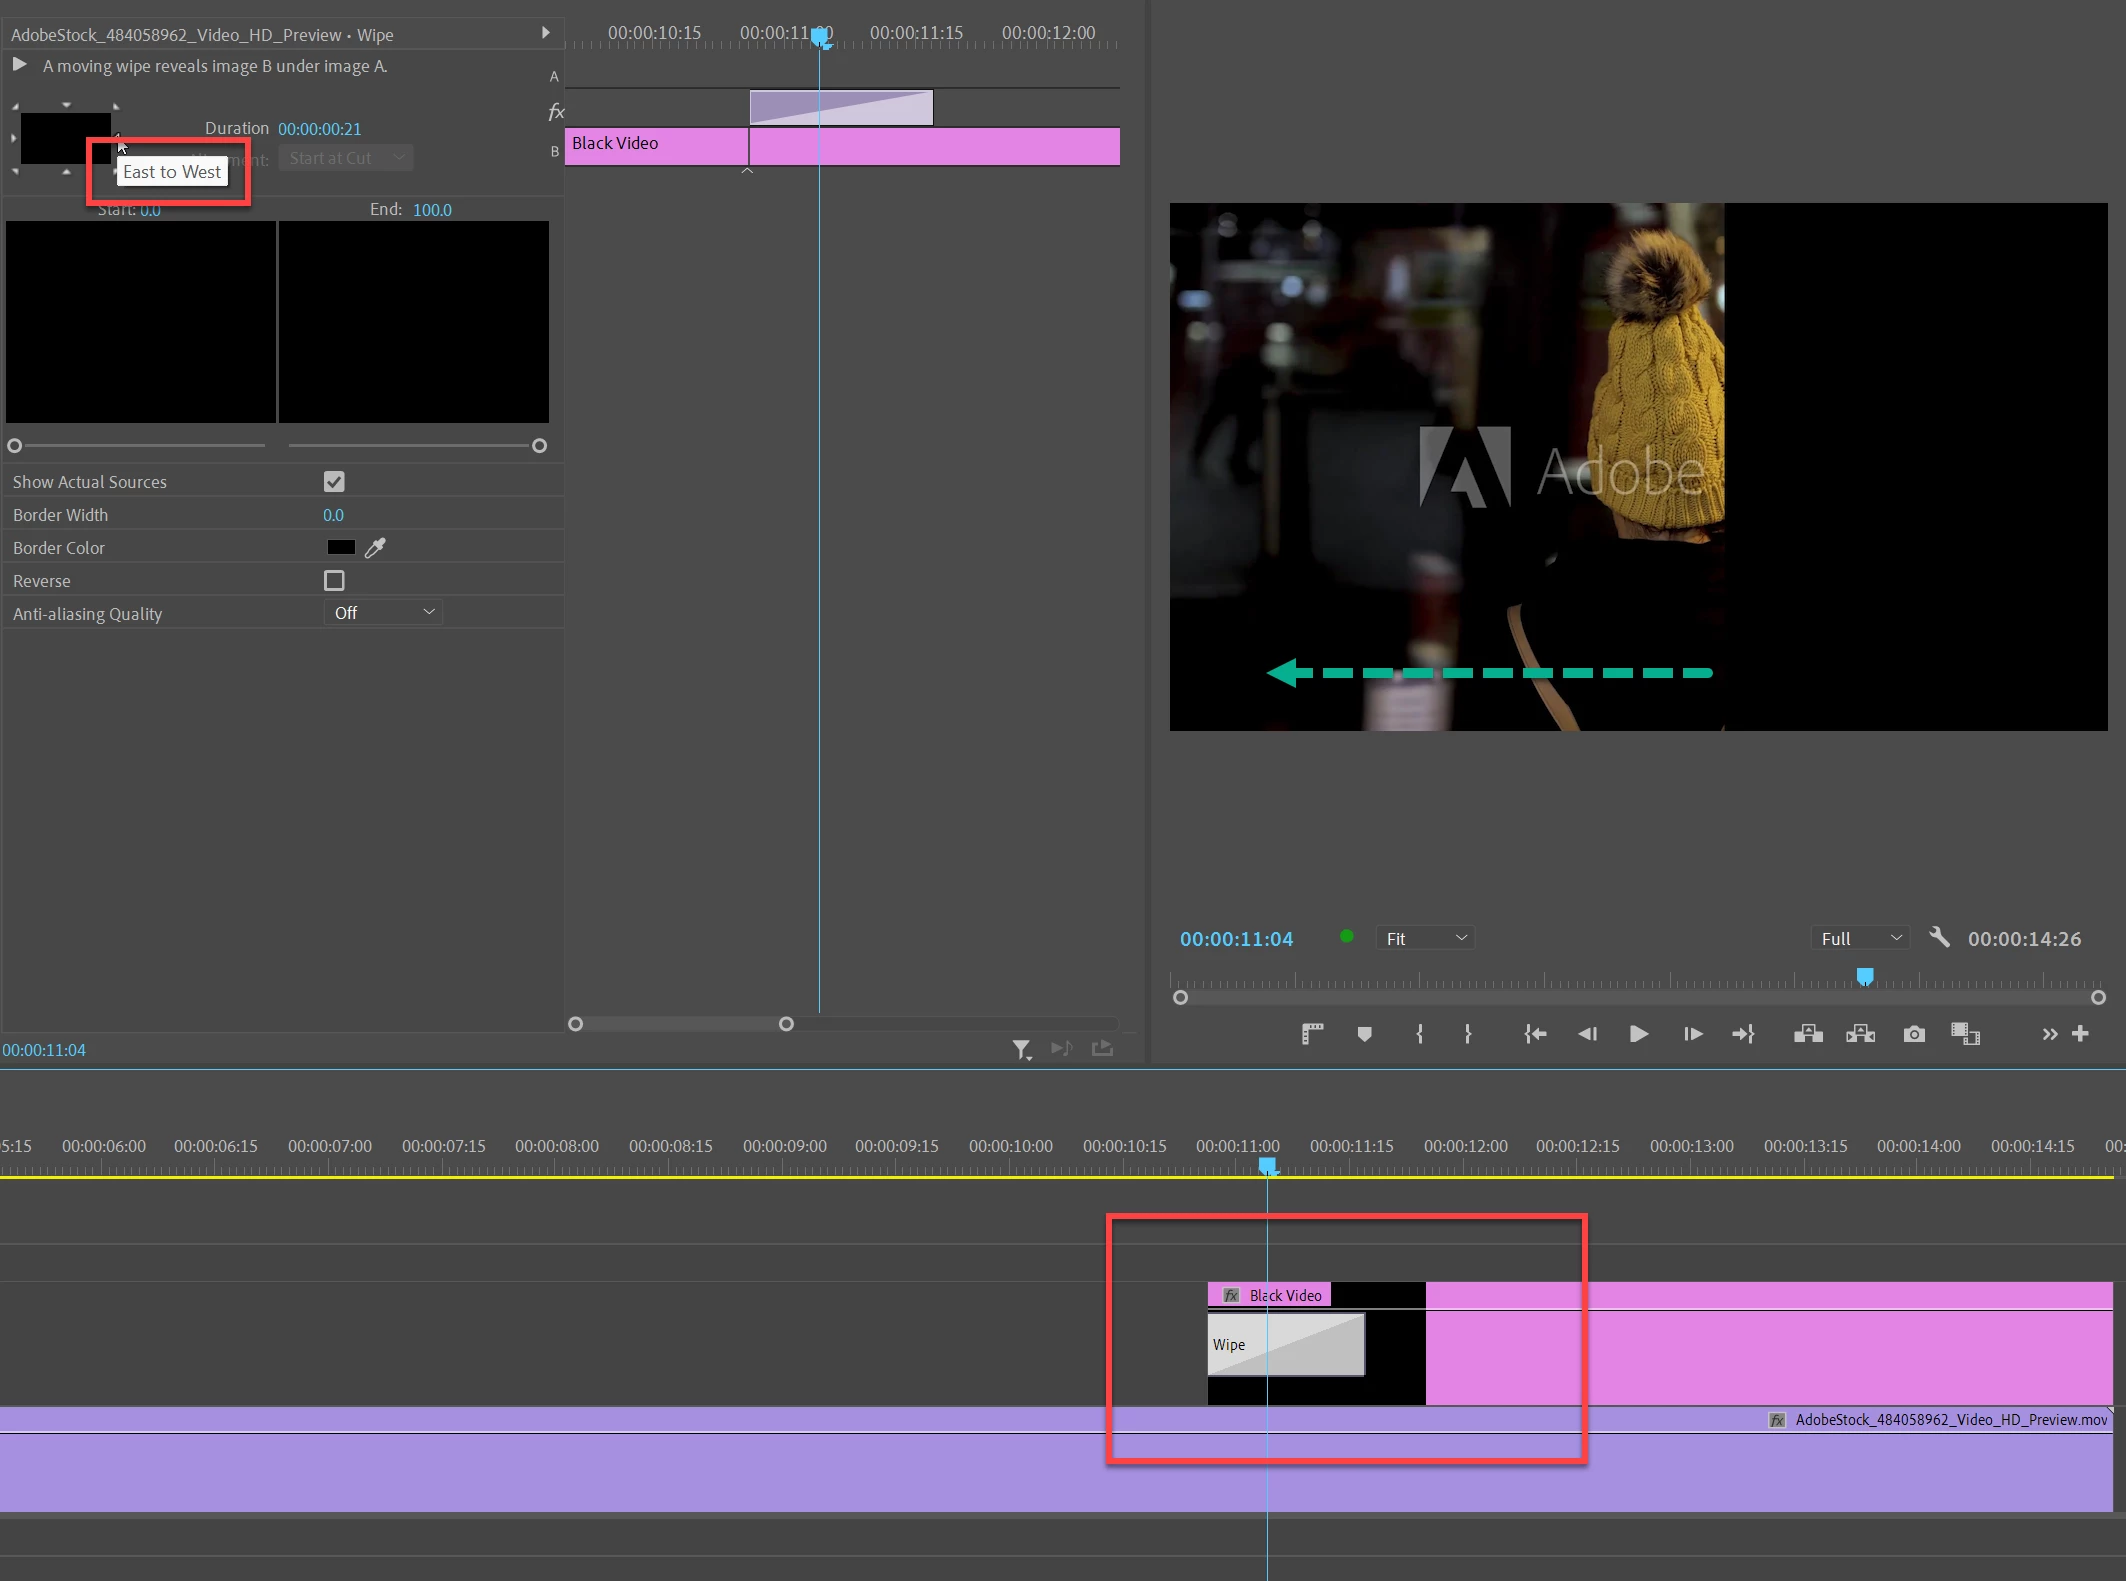The height and width of the screenshot is (1581, 2126).
Task: Open the Fit zoom level dropdown
Action: click(1424, 938)
